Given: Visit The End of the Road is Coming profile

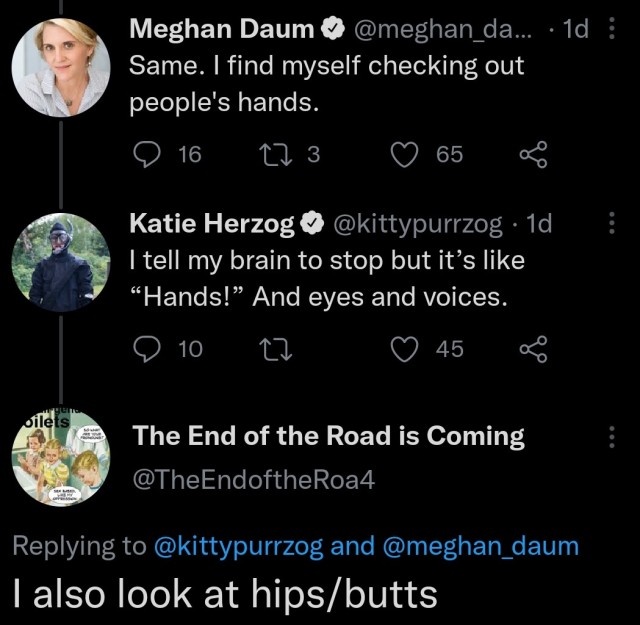Looking at the screenshot, I should [329, 436].
